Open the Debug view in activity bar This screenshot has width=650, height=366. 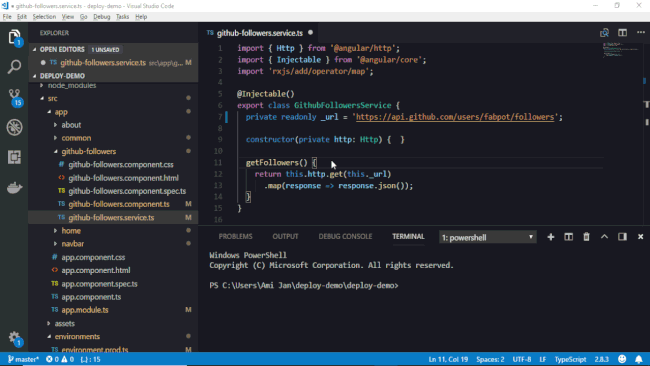[x=15, y=127]
